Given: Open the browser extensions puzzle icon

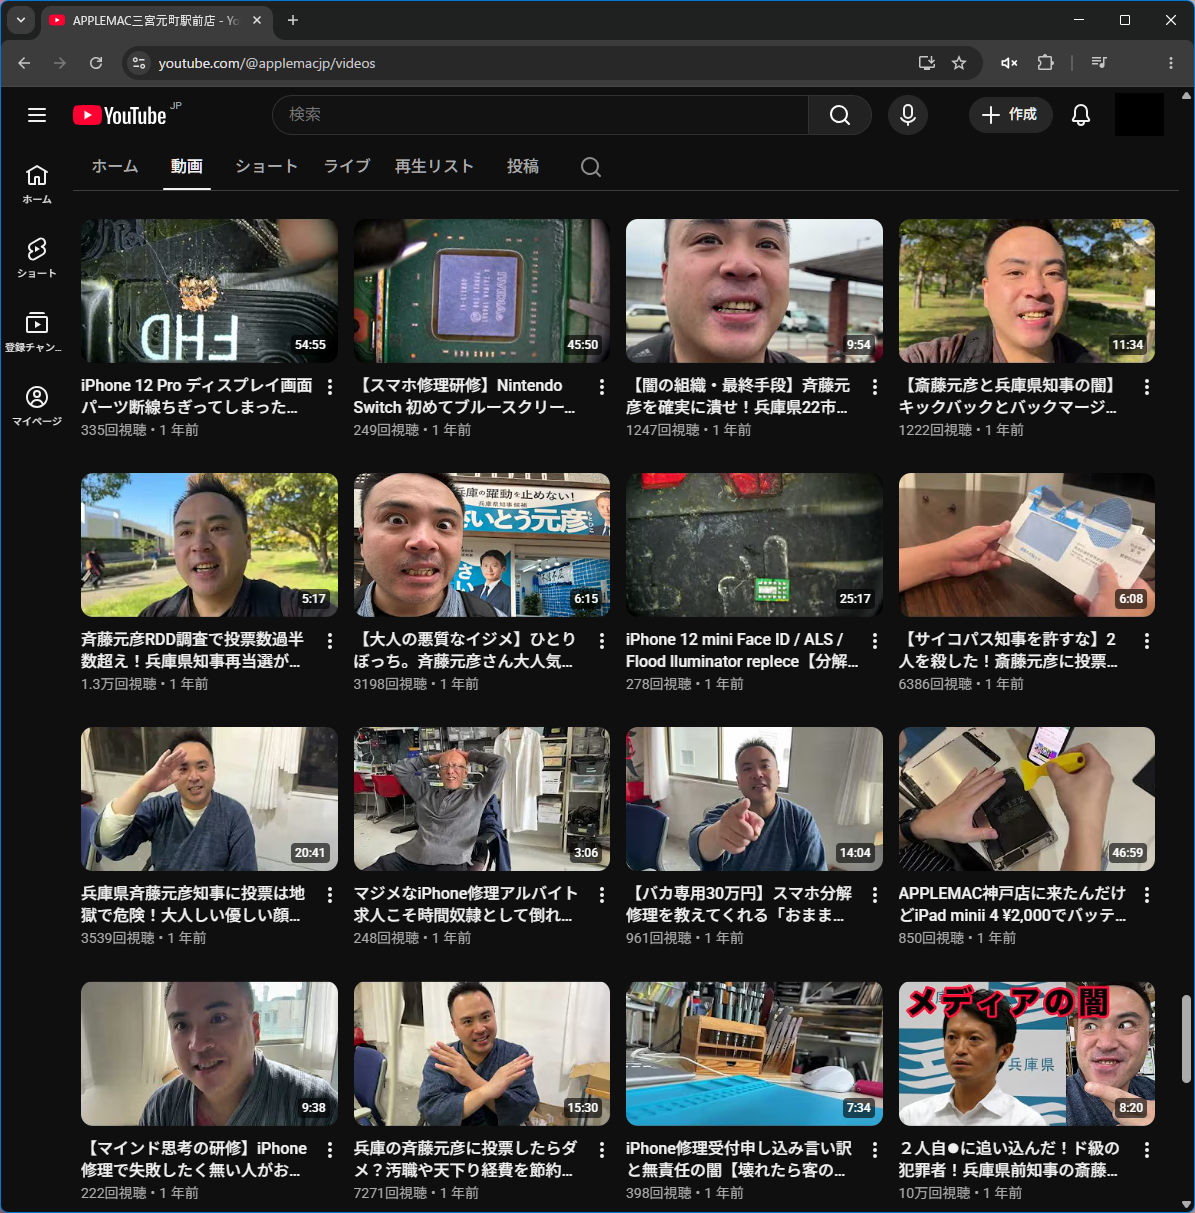Looking at the screenshot, I should [x=1045, y=63].
